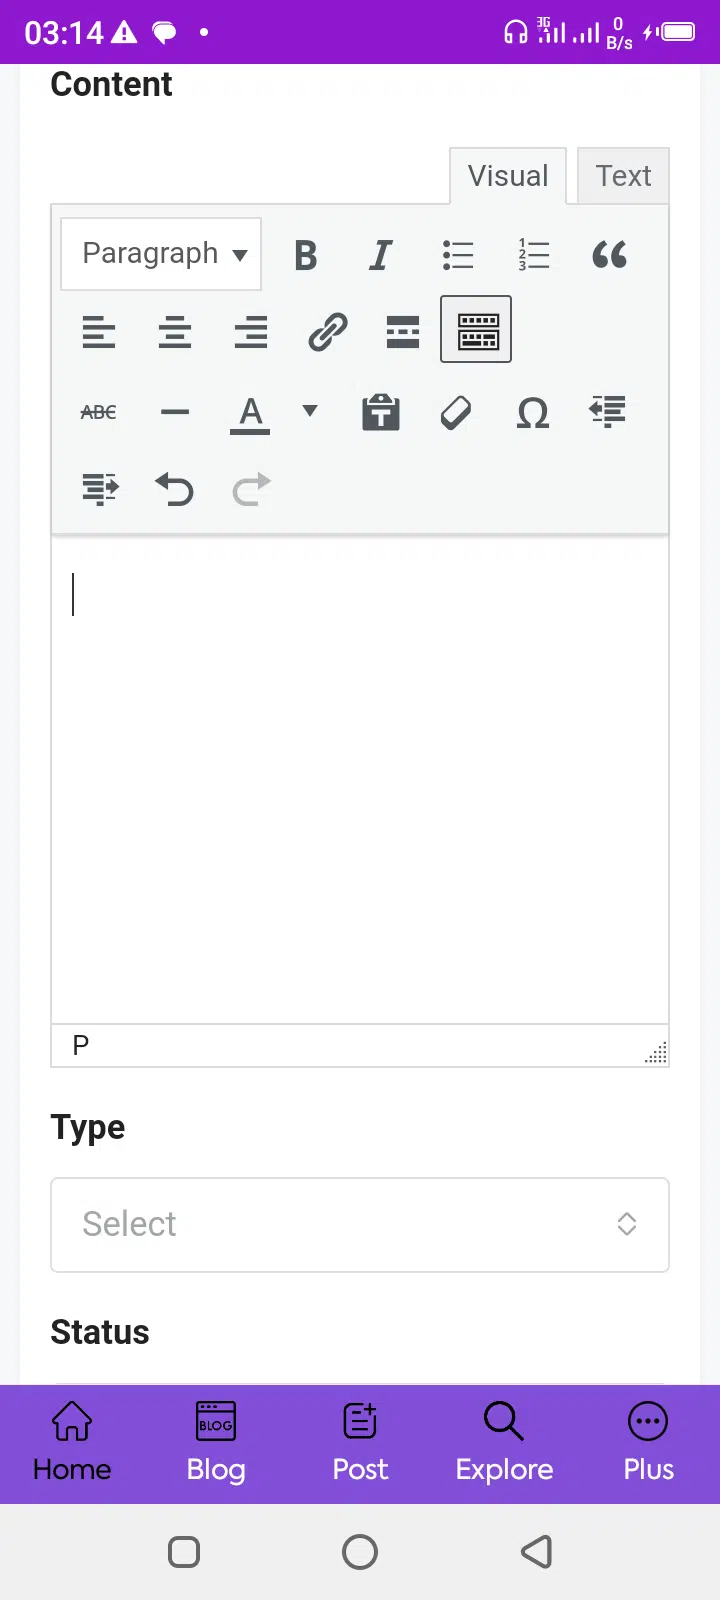Switch to the Text editor tab

point(623,176)
